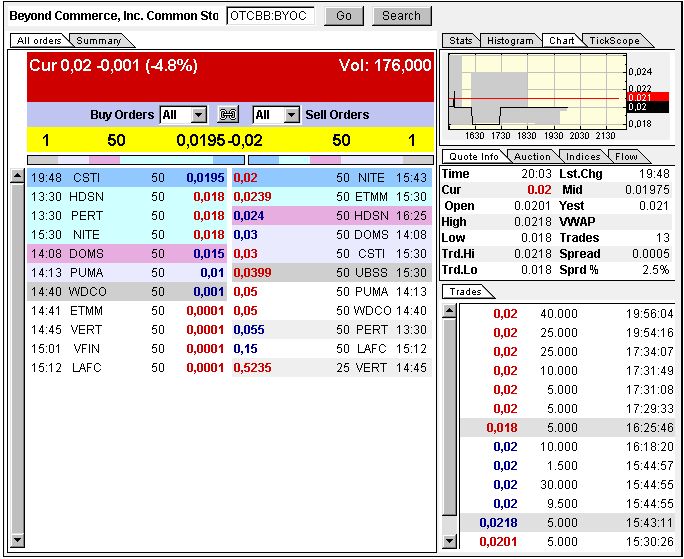Viewport: 684px width, 559px height.
Task: Select the VFIN buy order row
Action: tap(127, 349)
